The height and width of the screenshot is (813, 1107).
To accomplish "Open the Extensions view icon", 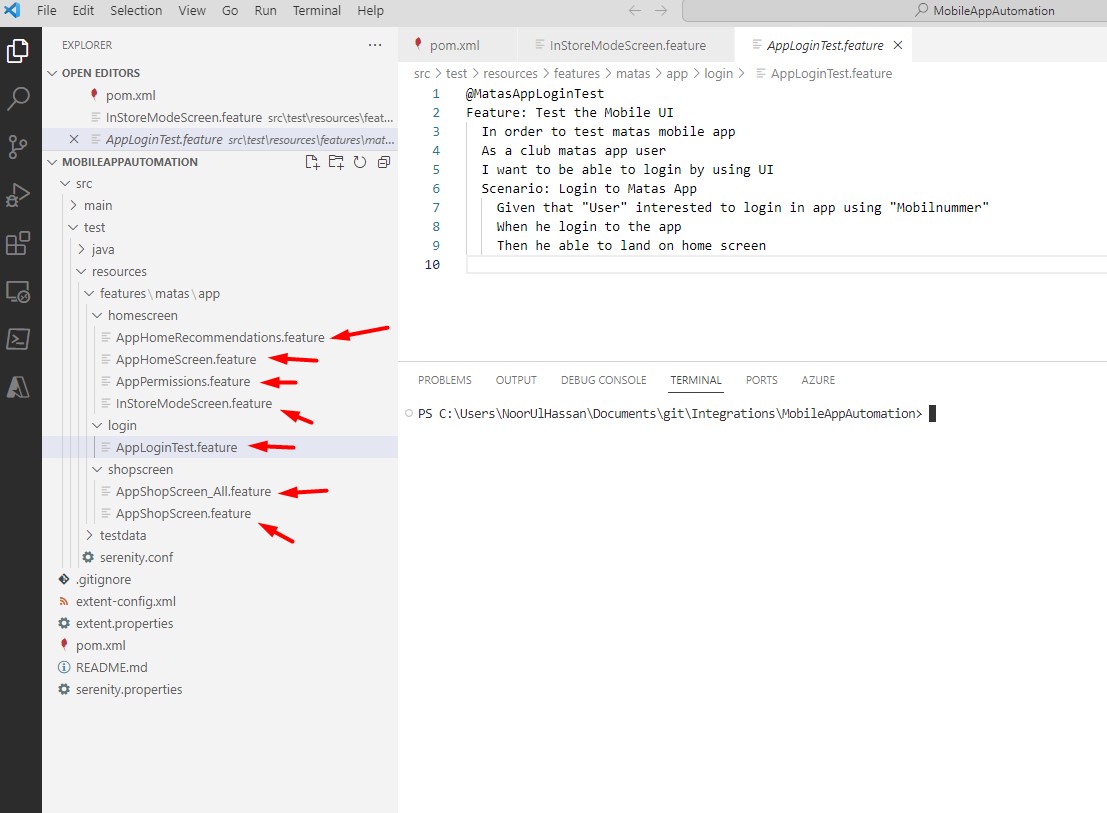I will pyautogui.click(x=18, y=243).
